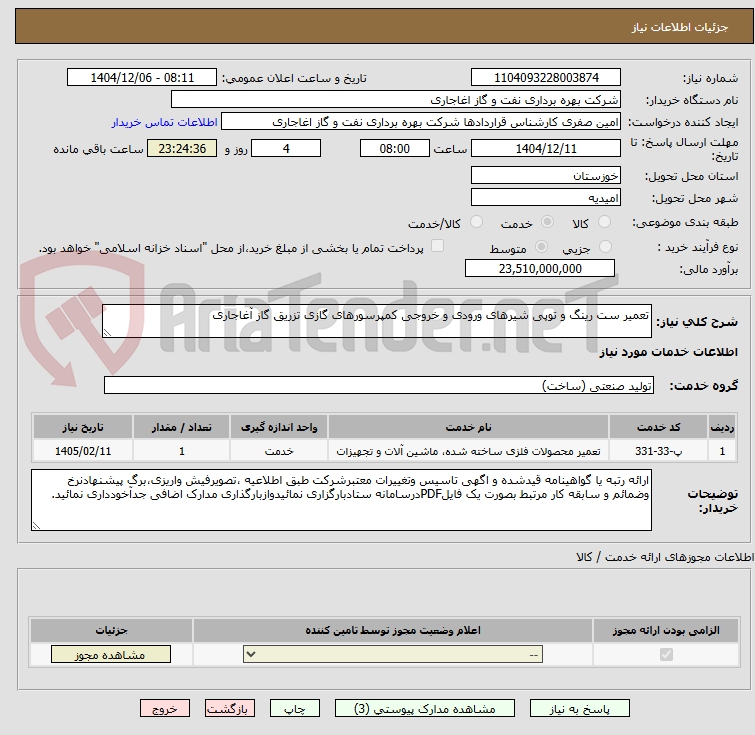
Task: Toggle the mandatory permit checkbox
Action: [x=666, y=655]
